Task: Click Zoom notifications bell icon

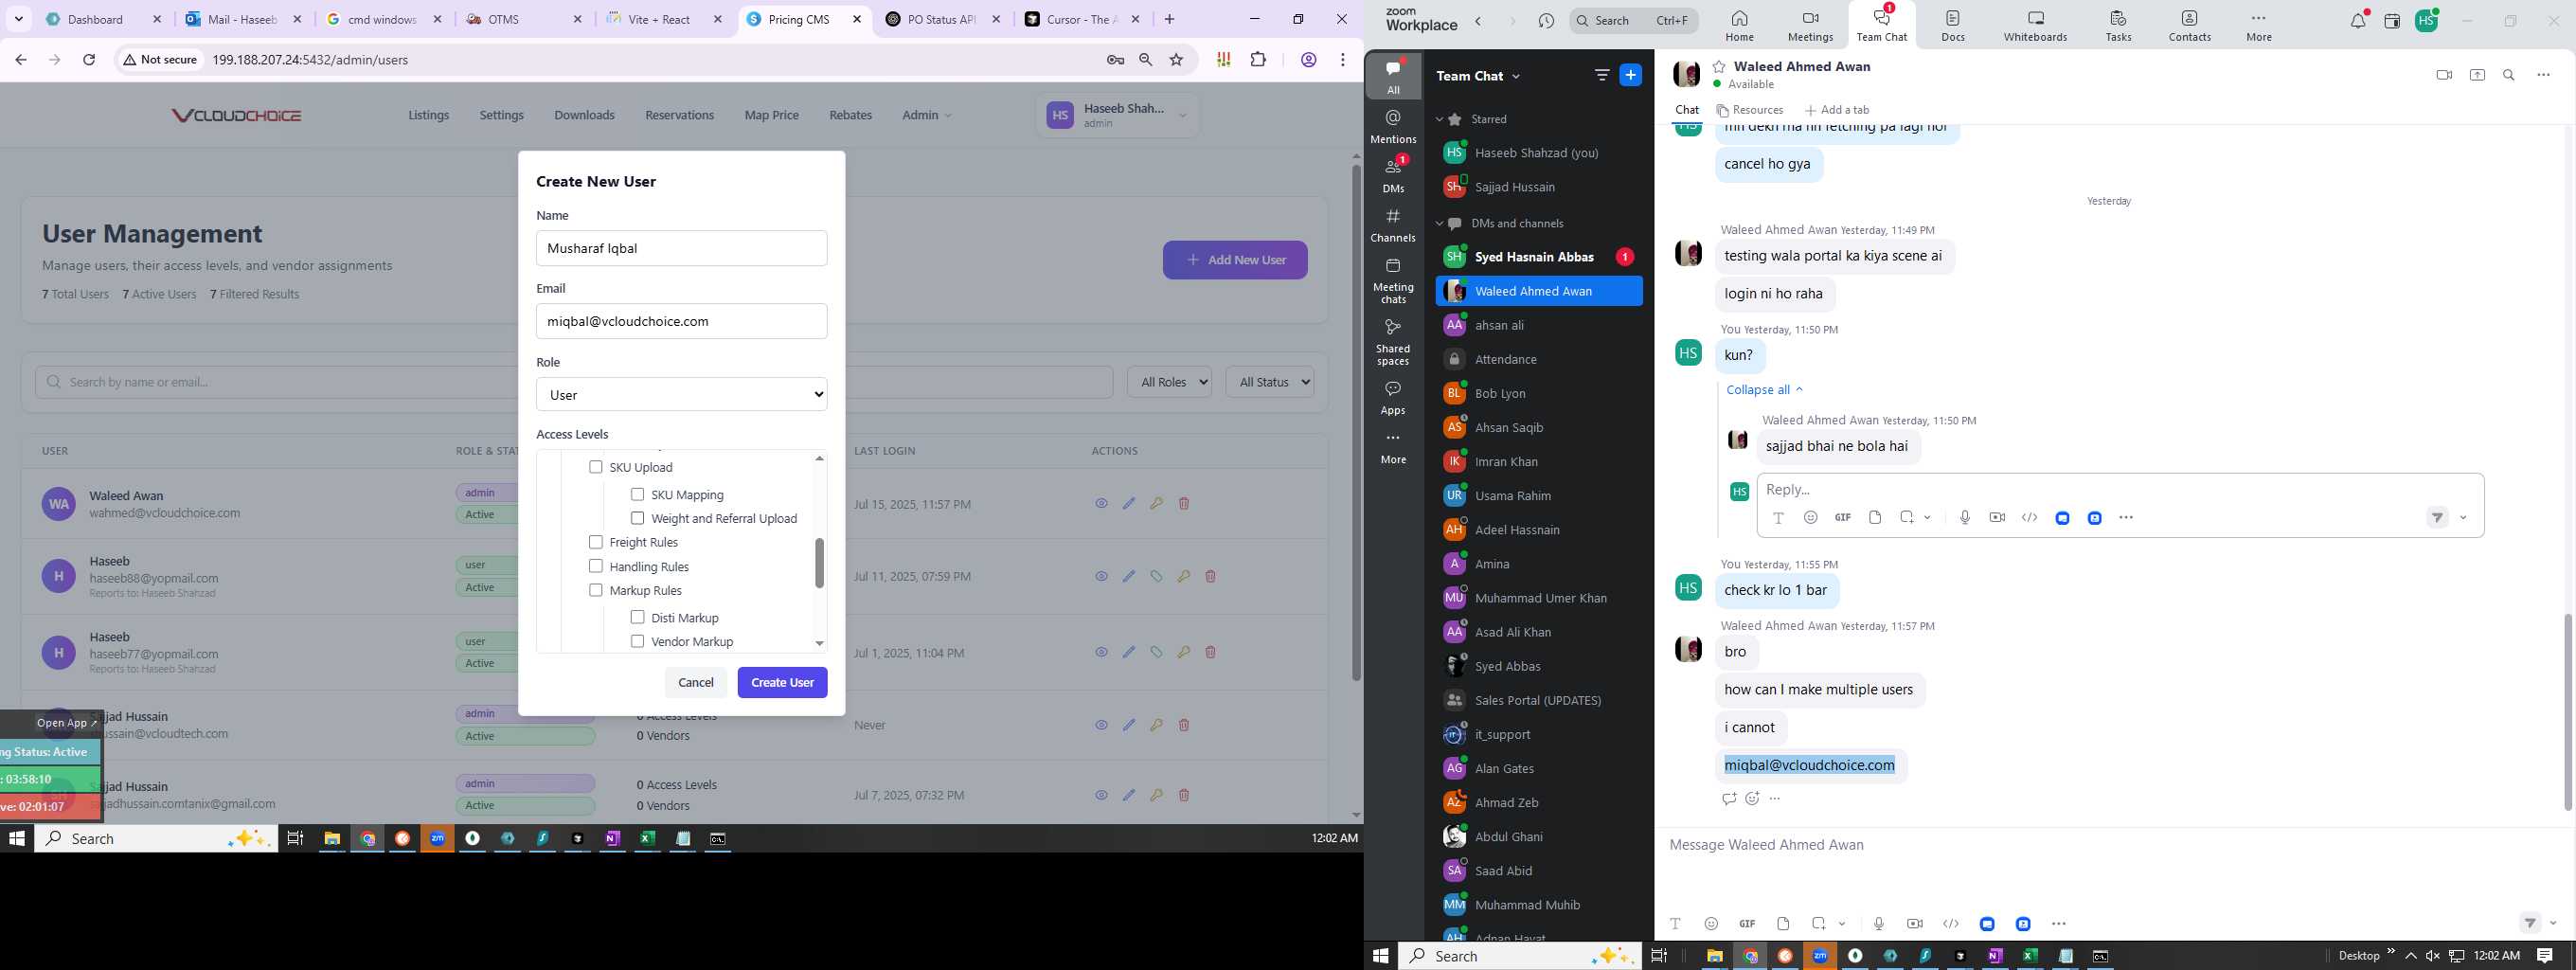Action: click(x=2358, y=21)
